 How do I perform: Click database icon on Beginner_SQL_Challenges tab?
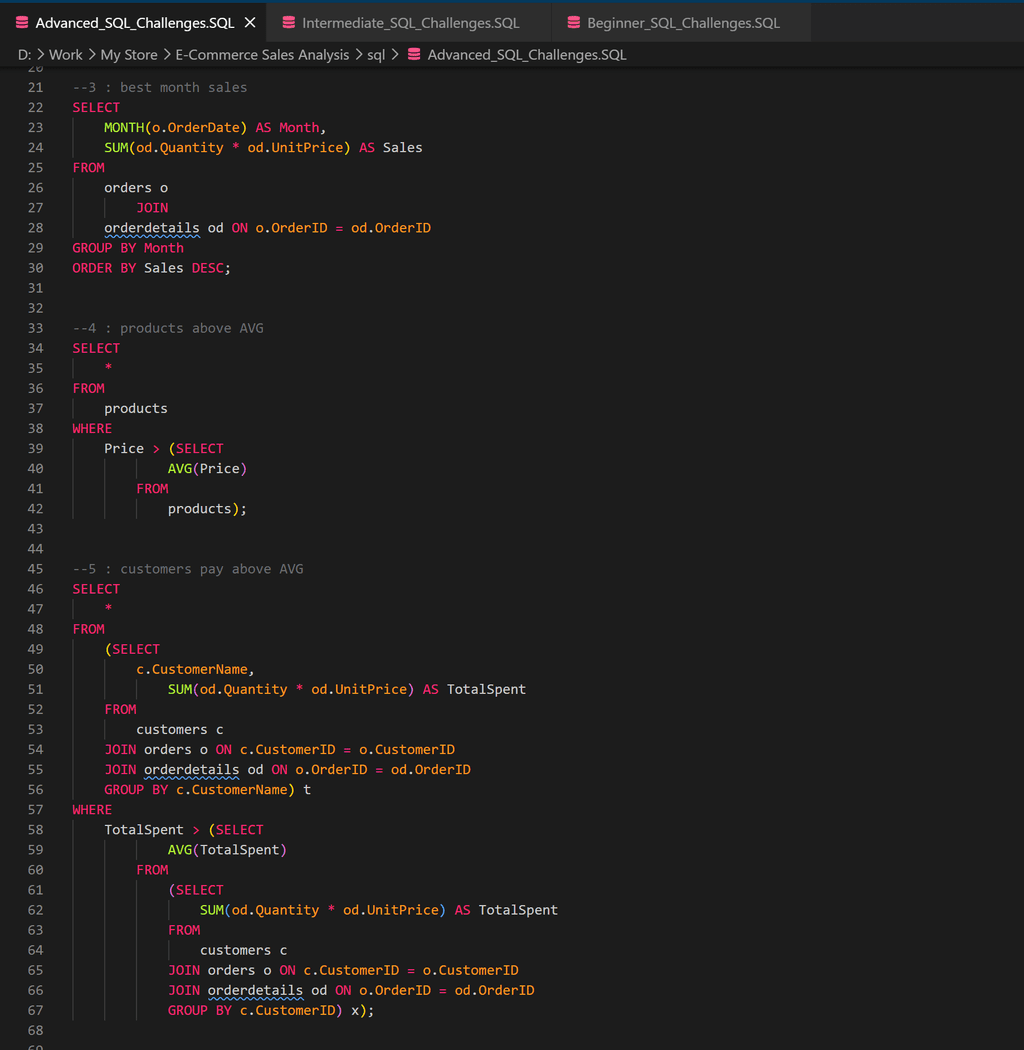[573, 23]
